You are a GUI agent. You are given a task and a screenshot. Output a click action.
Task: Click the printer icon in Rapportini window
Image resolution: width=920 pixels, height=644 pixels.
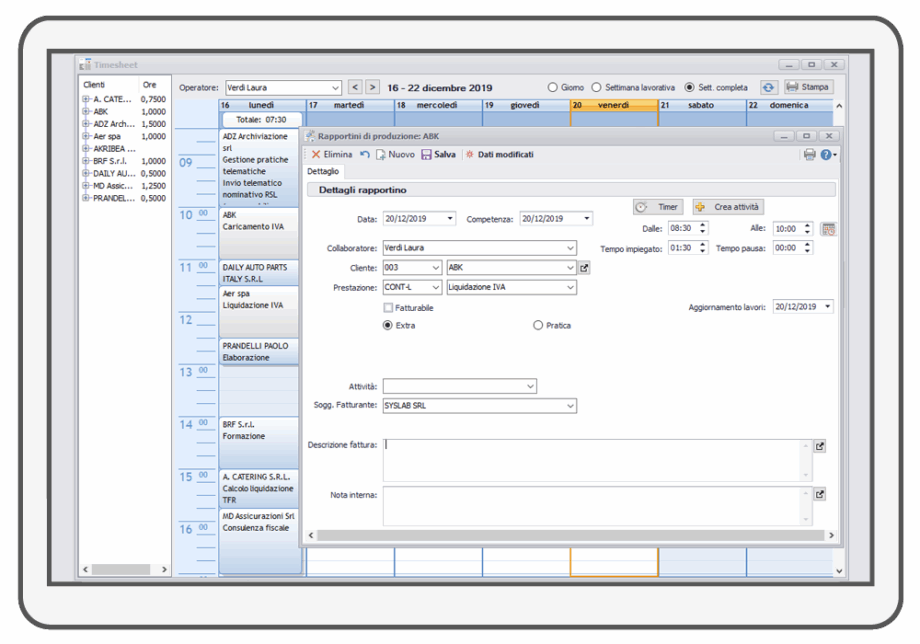pyautogui.click(x=810, y=155)
